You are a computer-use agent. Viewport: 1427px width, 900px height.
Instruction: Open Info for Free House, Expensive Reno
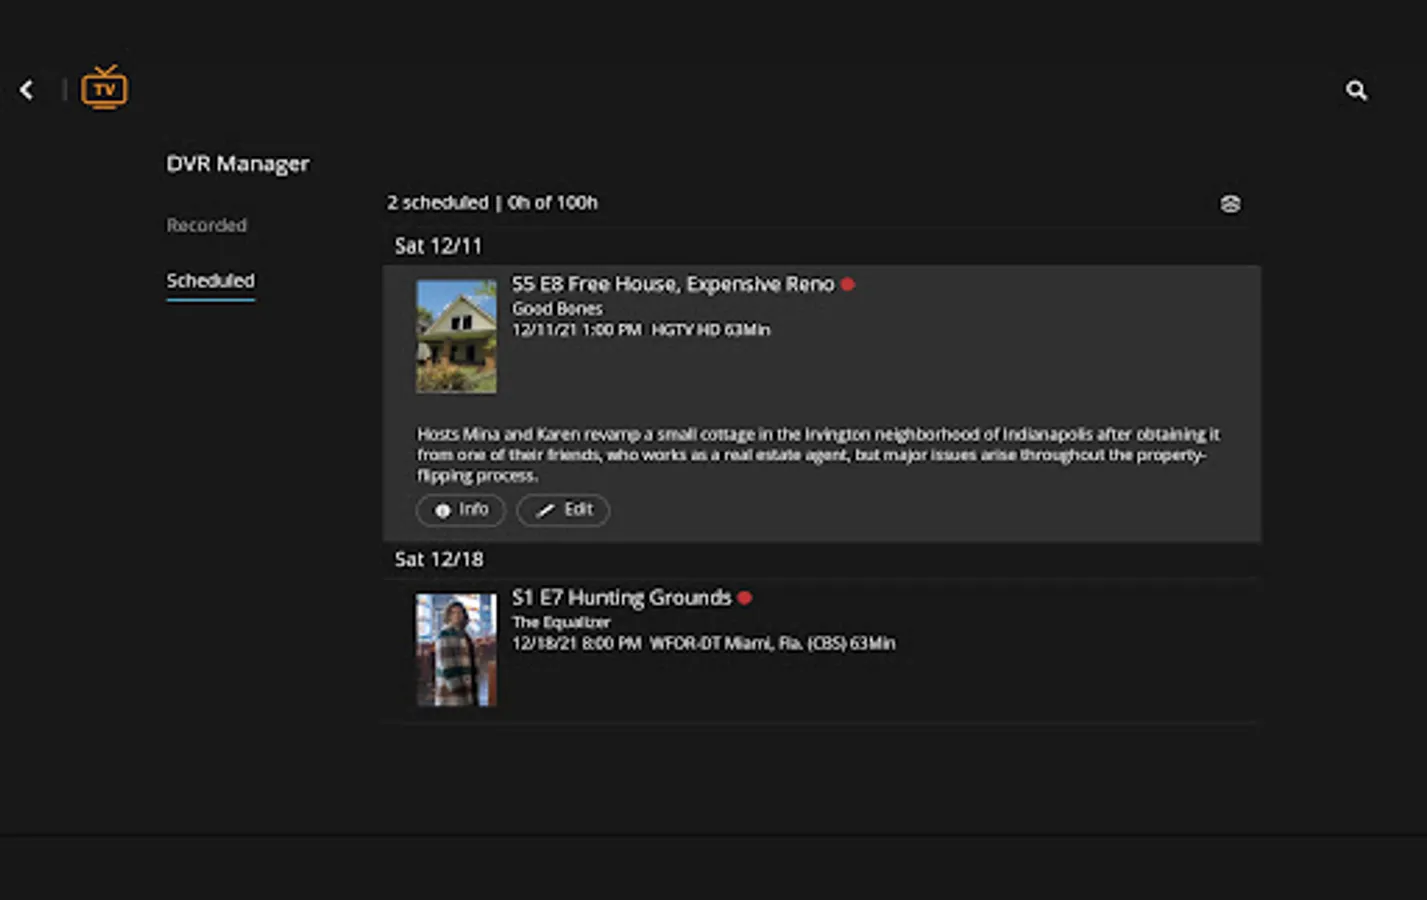pyautogui.click(x=460, y=510)
